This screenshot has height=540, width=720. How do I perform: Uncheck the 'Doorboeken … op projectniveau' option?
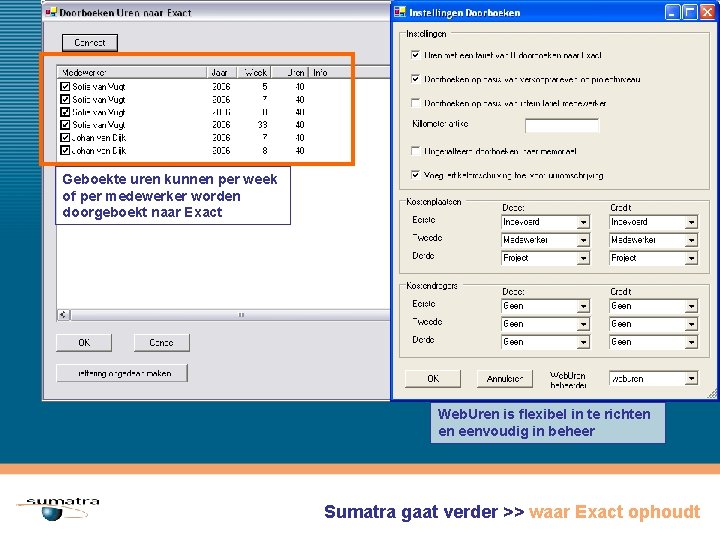tap(416, 79)
